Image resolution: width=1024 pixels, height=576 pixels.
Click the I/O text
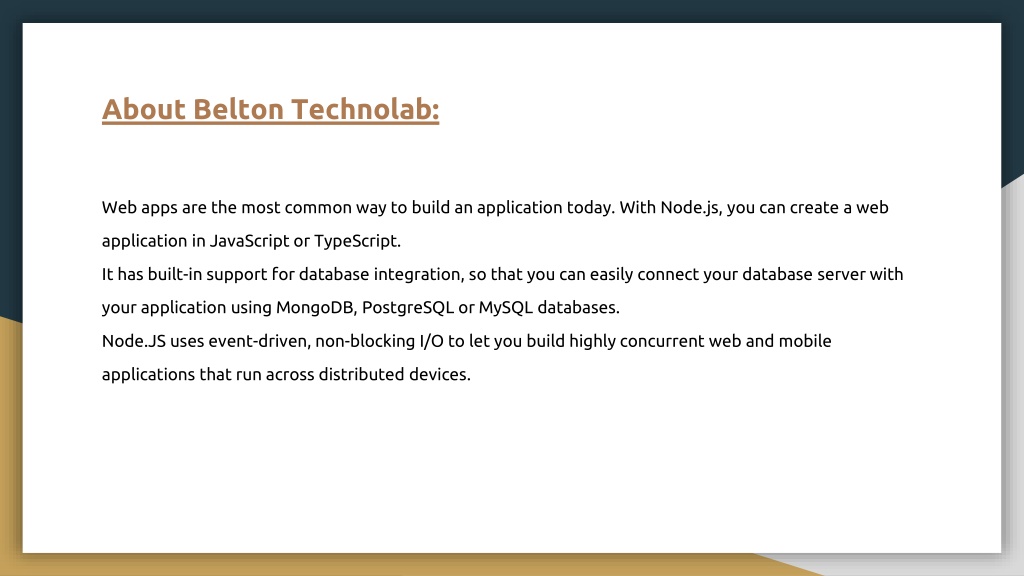(x=432, y=341)
